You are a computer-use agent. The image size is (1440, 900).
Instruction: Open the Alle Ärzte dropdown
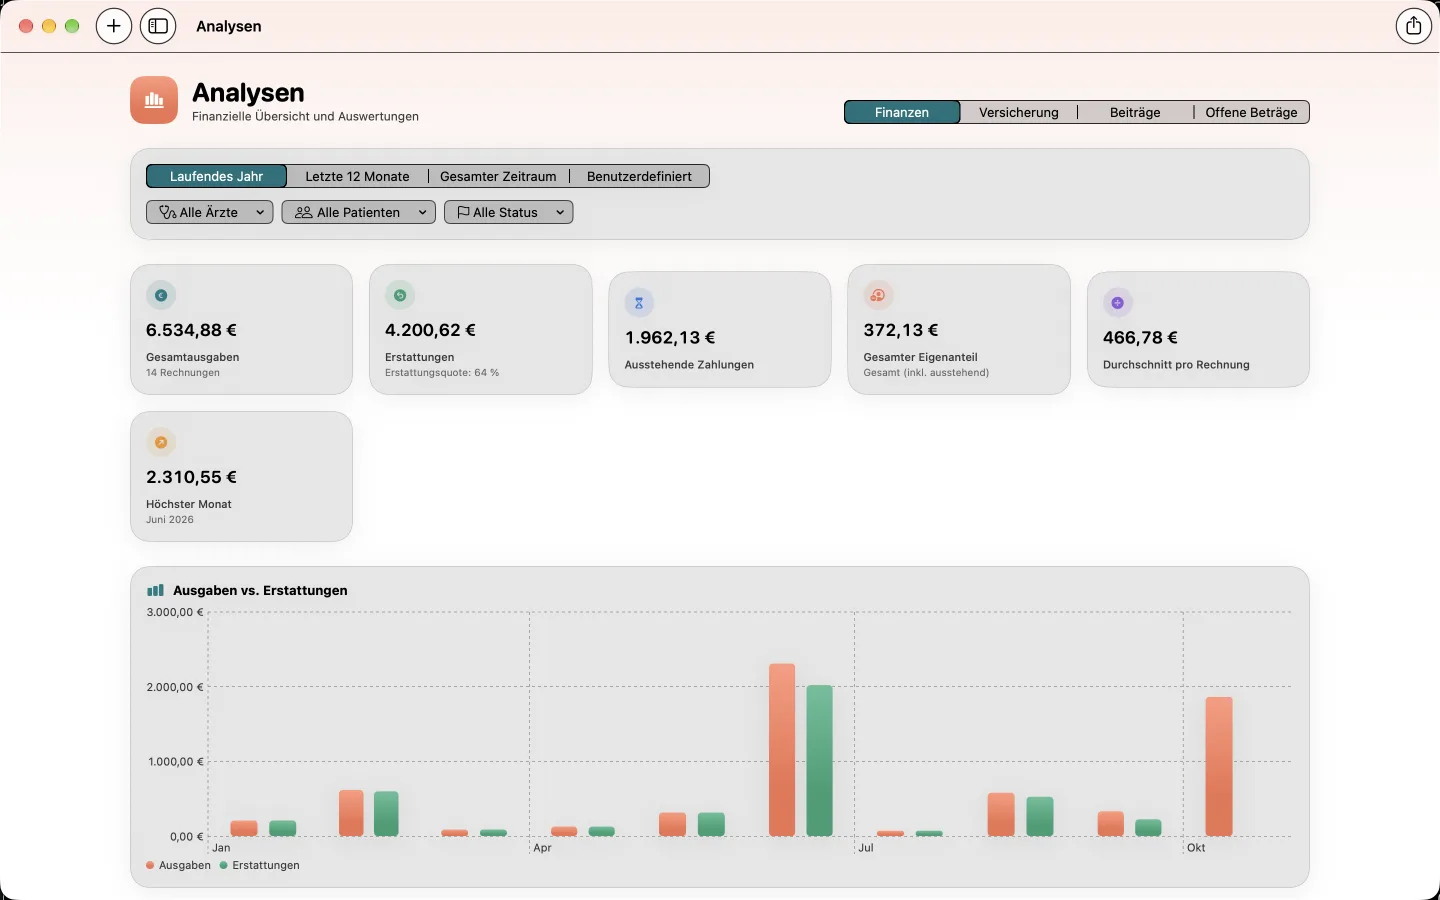click(210, 212)
